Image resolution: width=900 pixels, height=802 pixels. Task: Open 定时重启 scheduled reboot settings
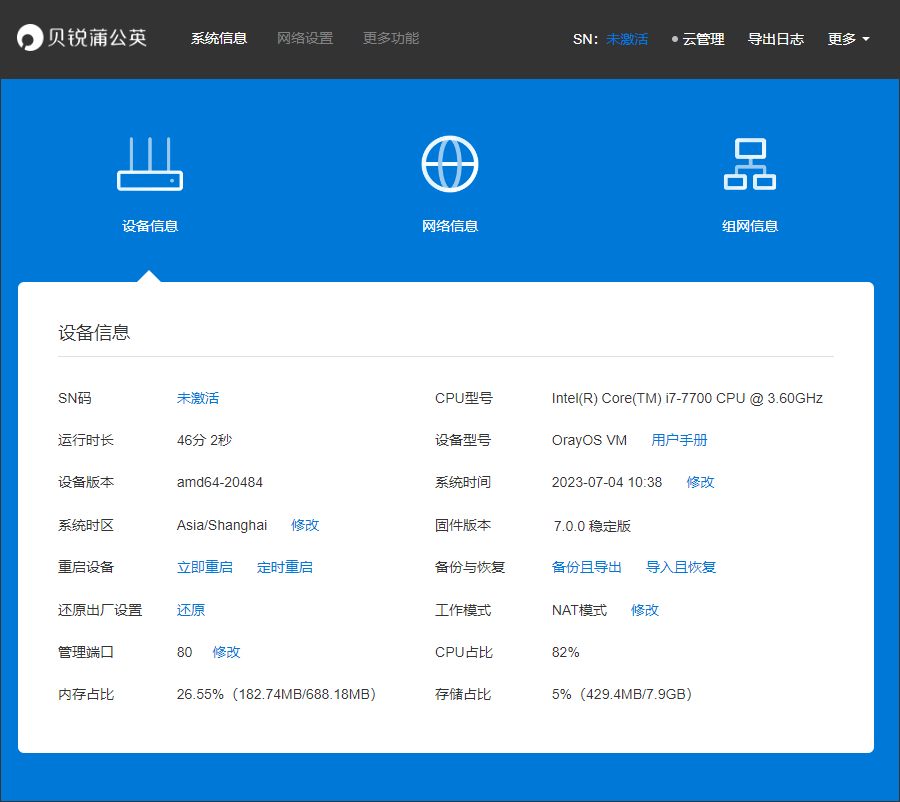tap(284, 567)
